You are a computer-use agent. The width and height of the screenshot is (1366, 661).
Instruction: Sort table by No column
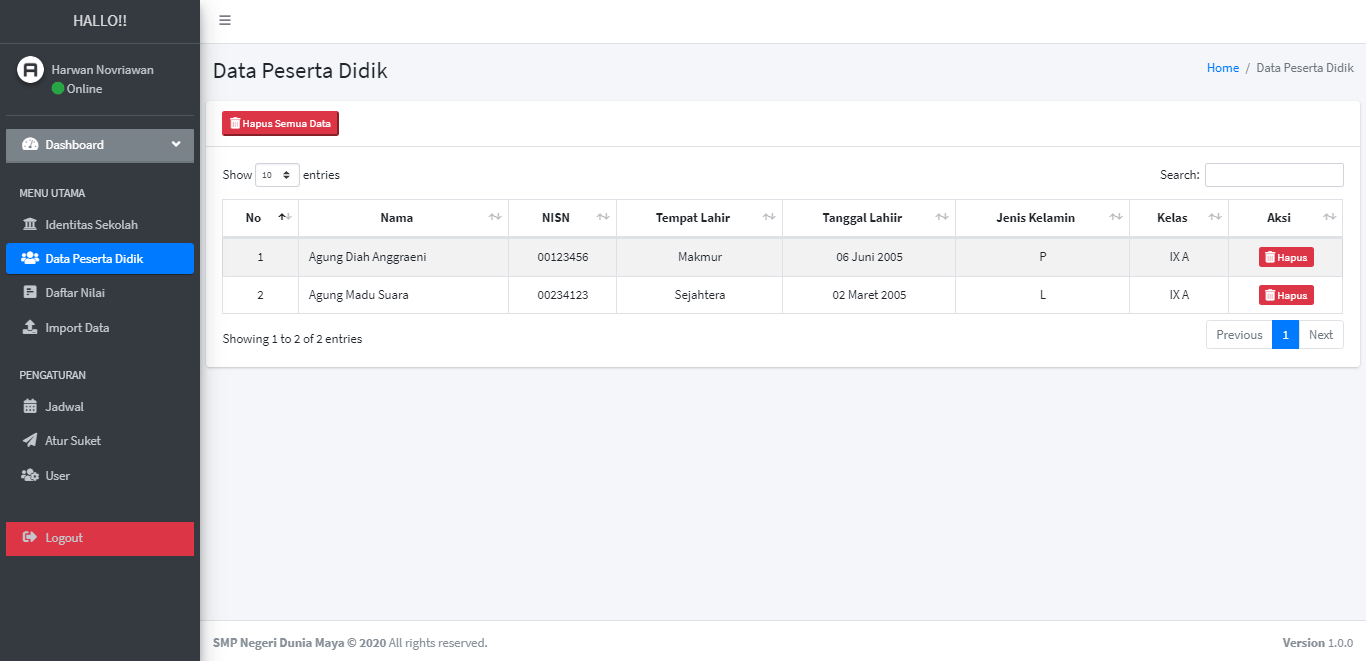click(260, 218)
